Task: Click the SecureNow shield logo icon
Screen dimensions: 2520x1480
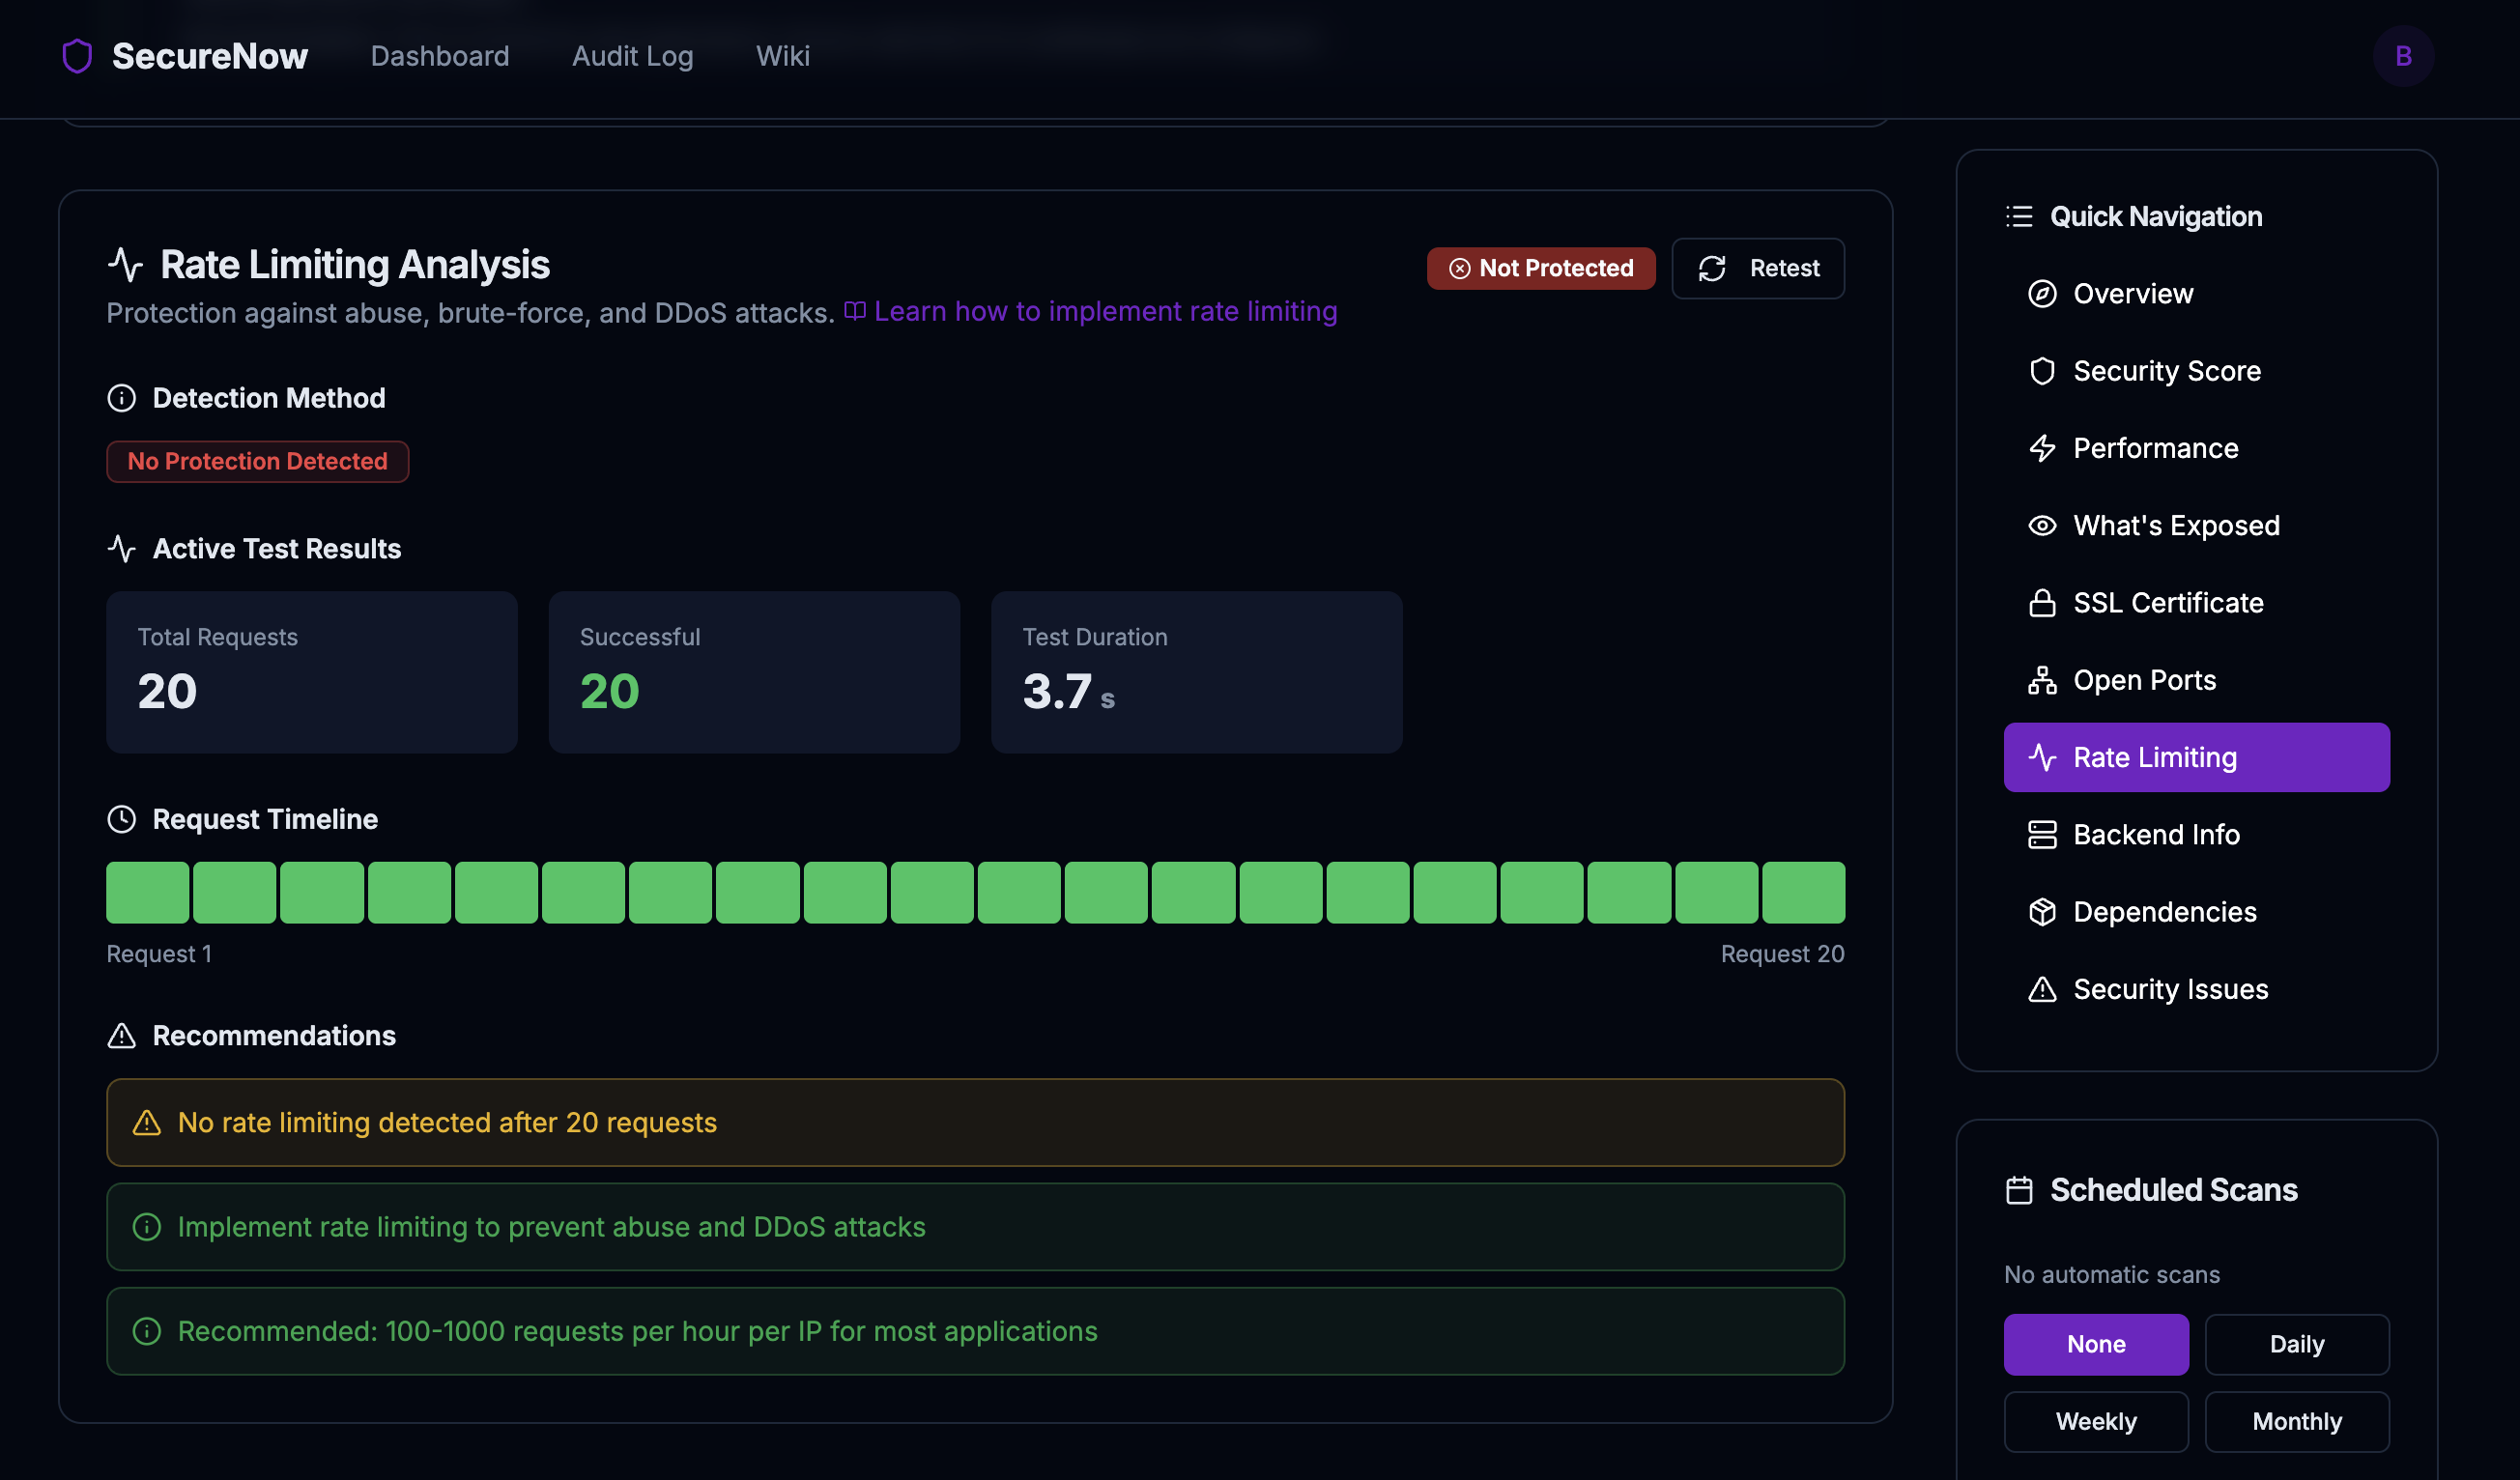Action: (x=77, y=56)
